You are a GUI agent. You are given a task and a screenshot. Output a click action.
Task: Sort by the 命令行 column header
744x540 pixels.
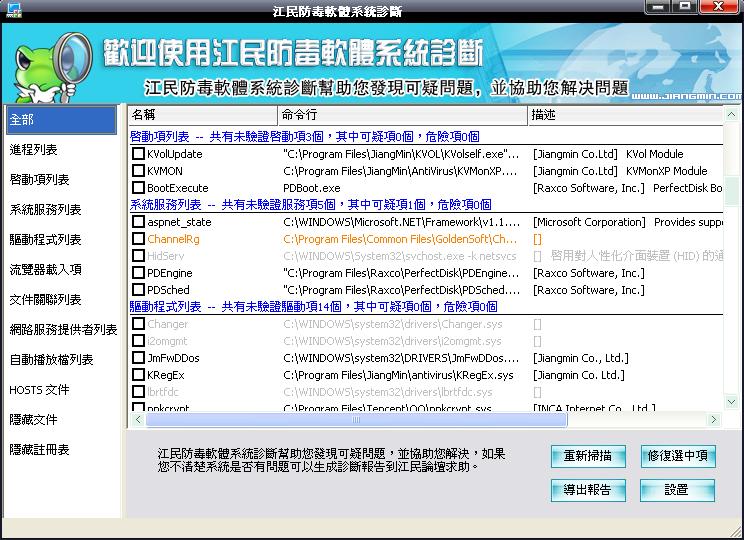click(x=403, y=115)
